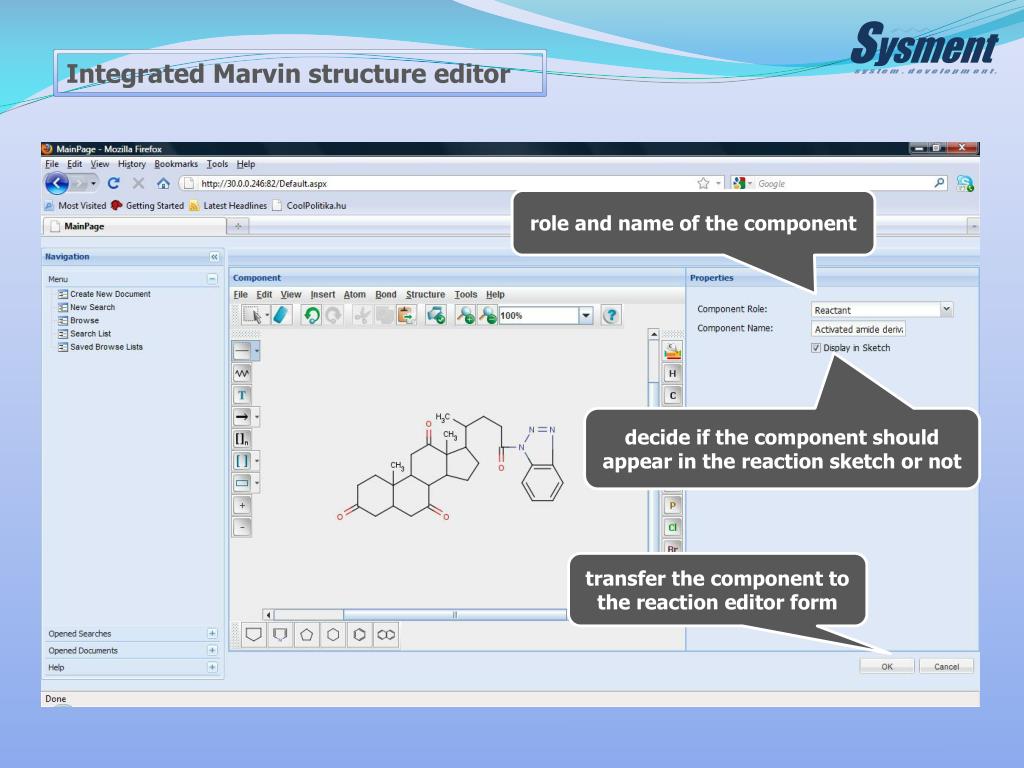The image size is (1024, 768).
Task: Click the greyed Redo arrow
Action: (x=334, y=315)
